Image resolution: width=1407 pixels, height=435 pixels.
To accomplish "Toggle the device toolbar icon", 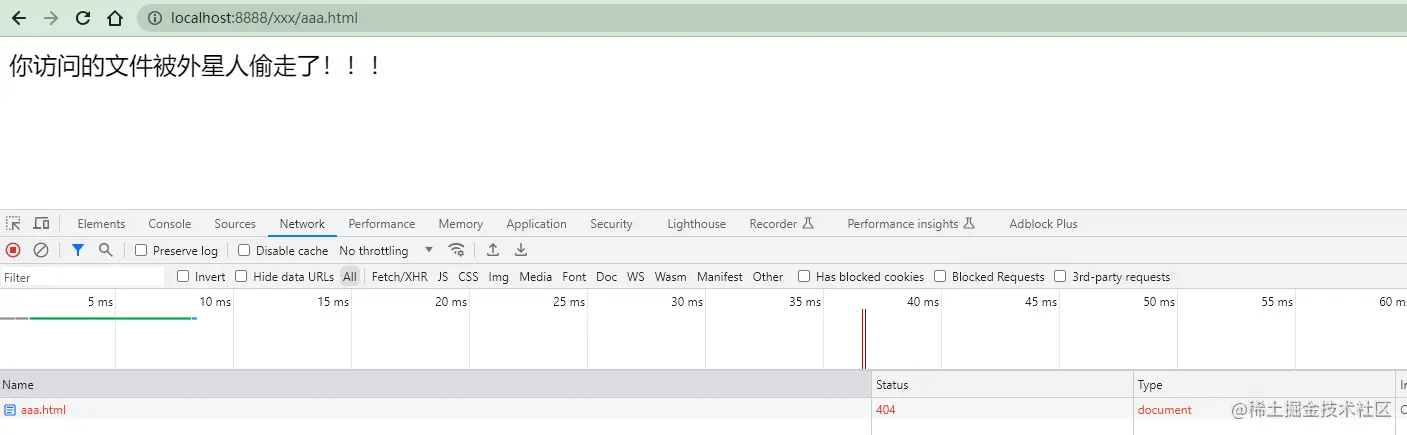I will point(41,224).
